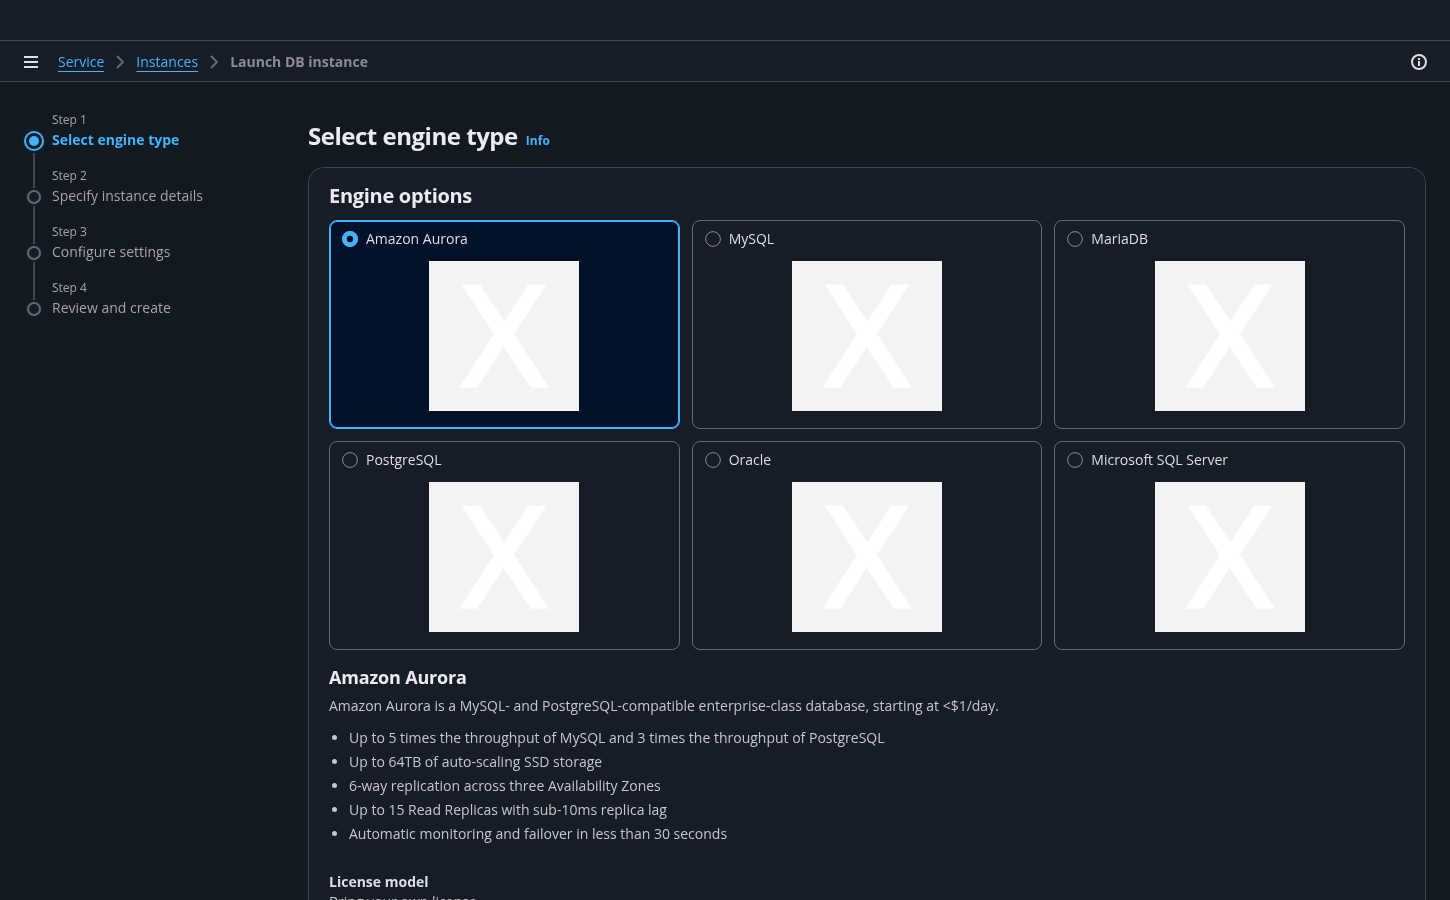Jump to Step 3 Configure settings
1450x900 pixels.
click(x=111, y=252)
